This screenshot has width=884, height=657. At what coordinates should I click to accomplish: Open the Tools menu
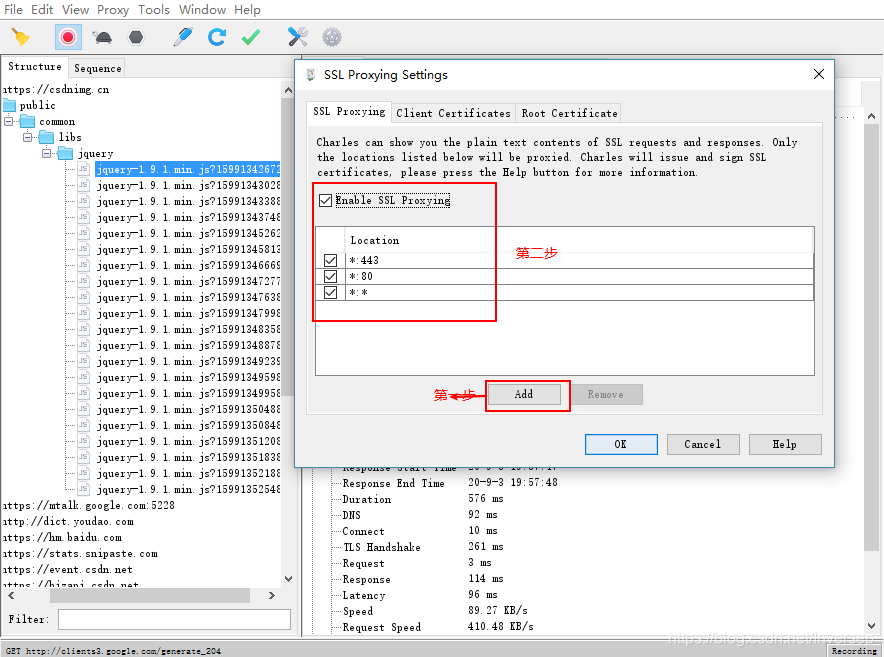(154, 10)
